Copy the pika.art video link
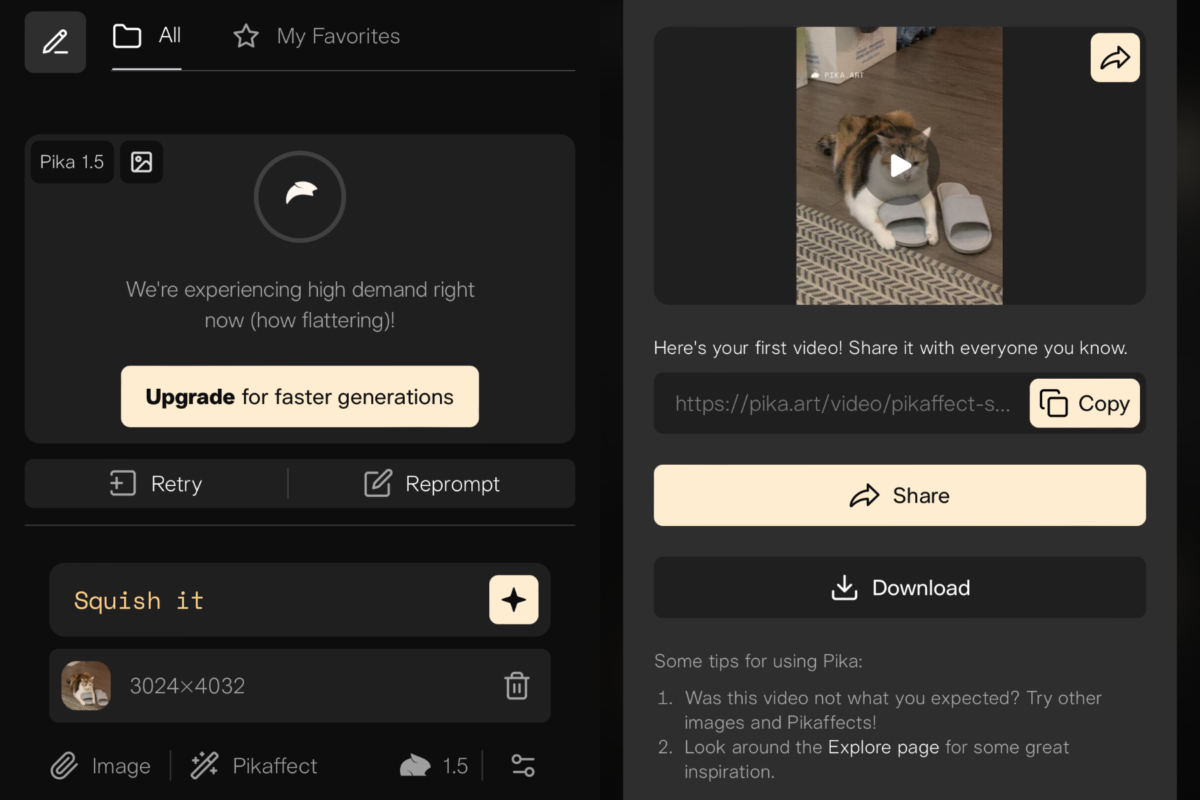1200x800 pixels. point(1085,404)
